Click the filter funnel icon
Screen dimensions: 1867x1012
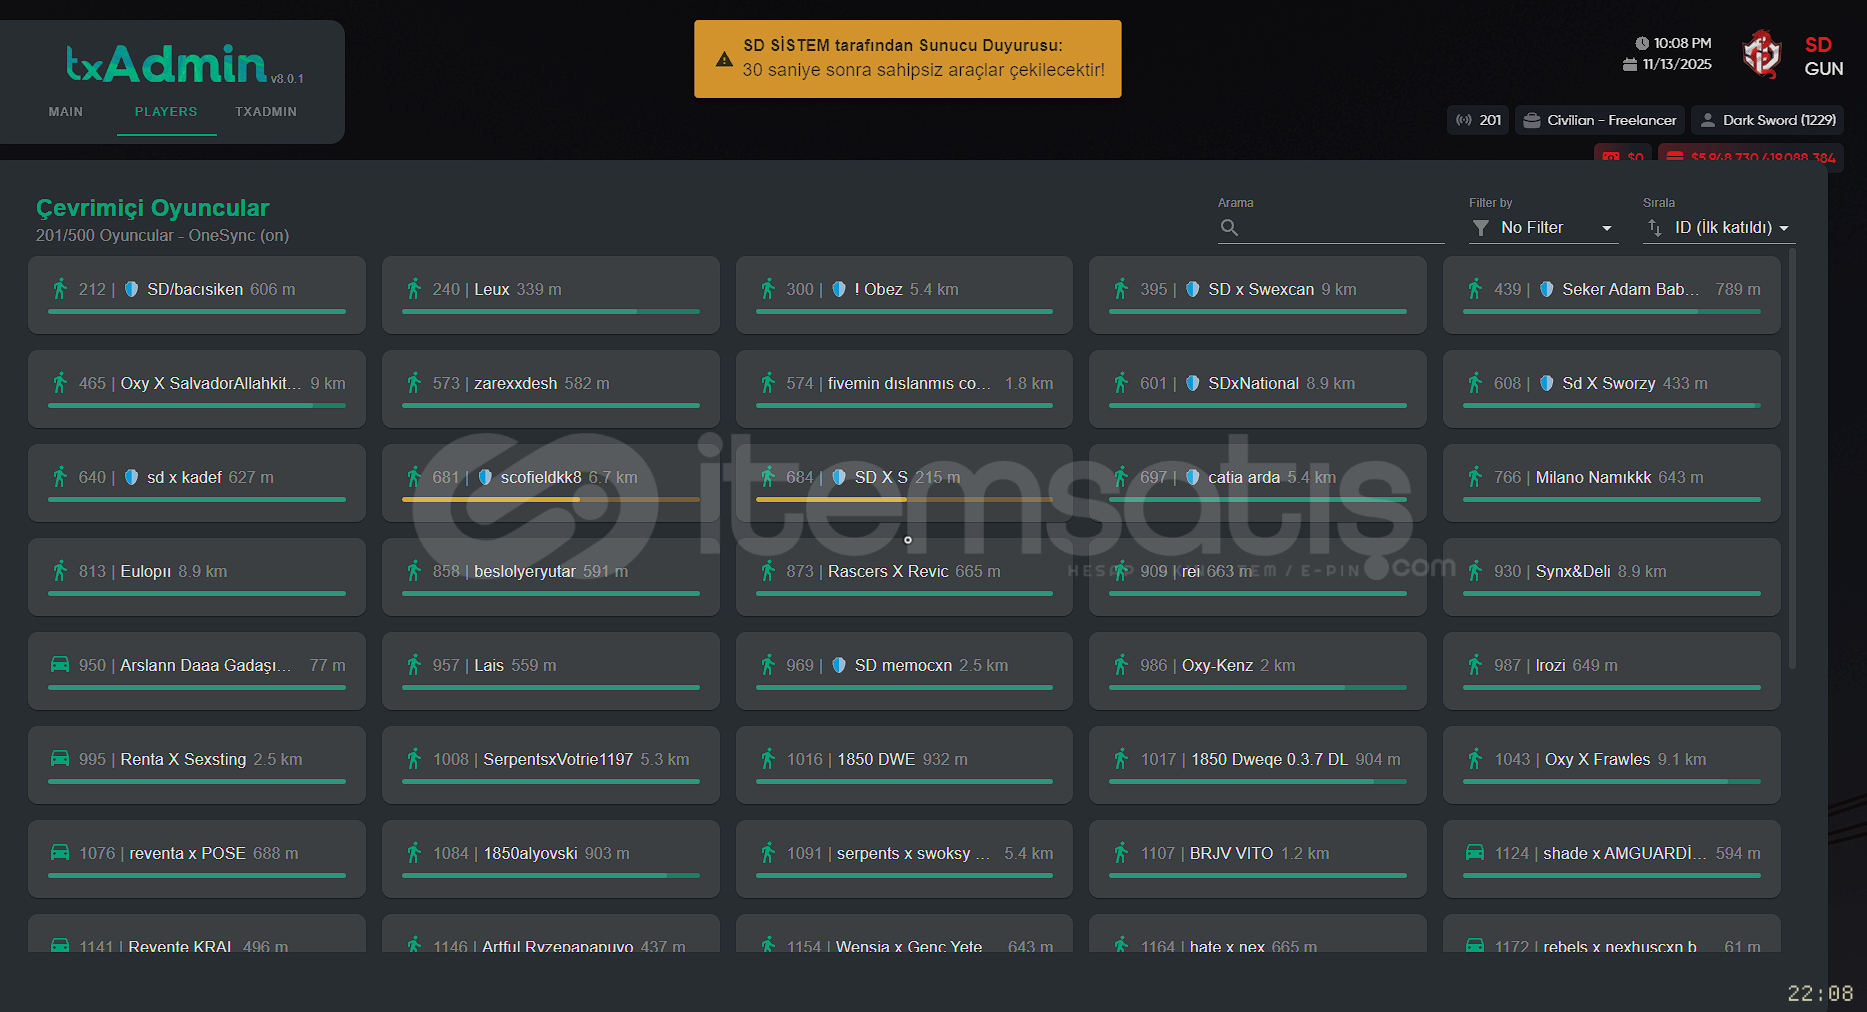click(1480, 228)
